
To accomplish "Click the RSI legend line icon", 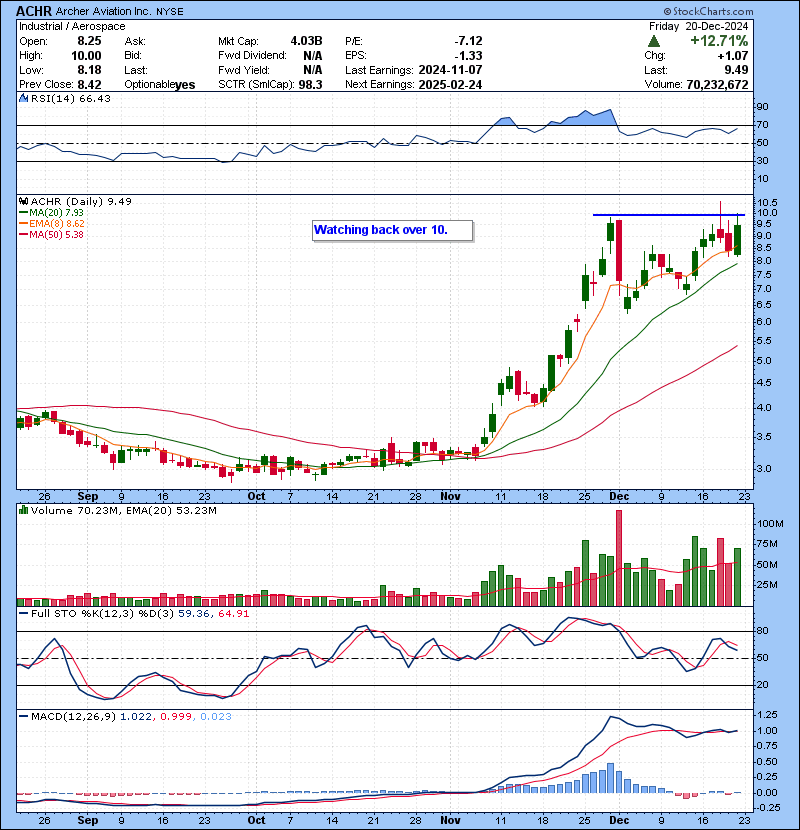I will (23, 98).
